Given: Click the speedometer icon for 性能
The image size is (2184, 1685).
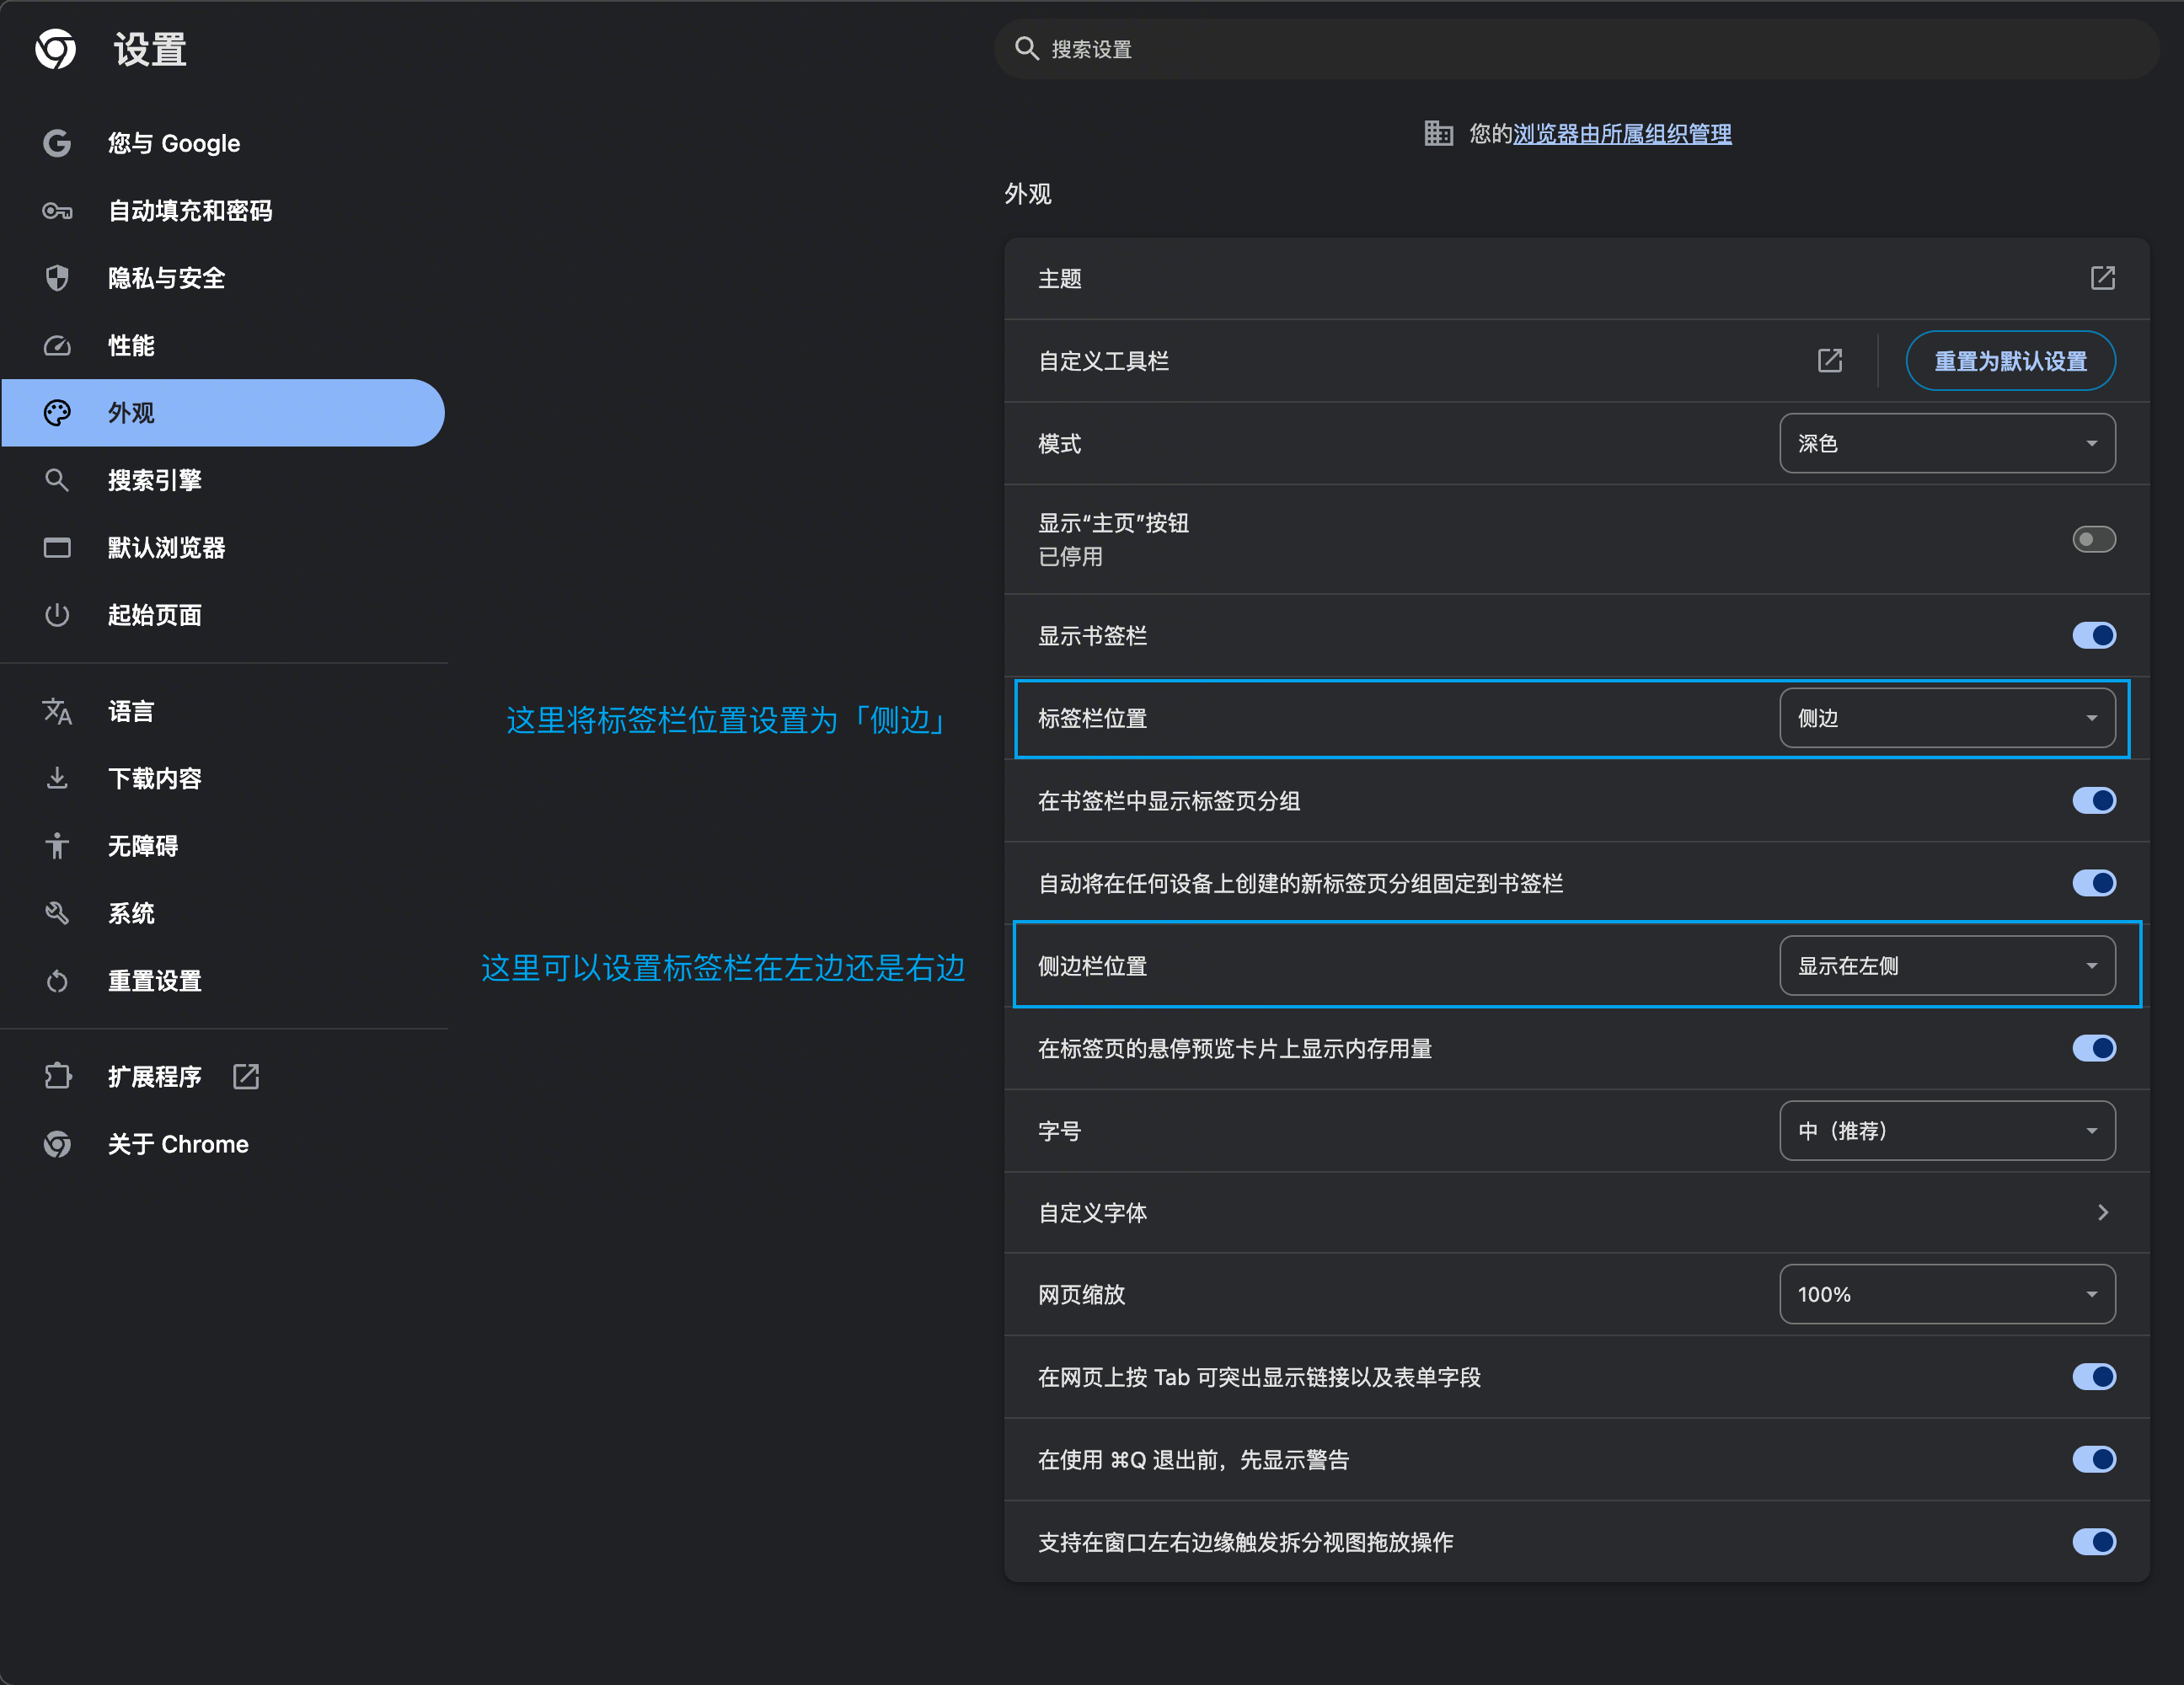Looking at the screenshot, I should (x=57, y=346).
